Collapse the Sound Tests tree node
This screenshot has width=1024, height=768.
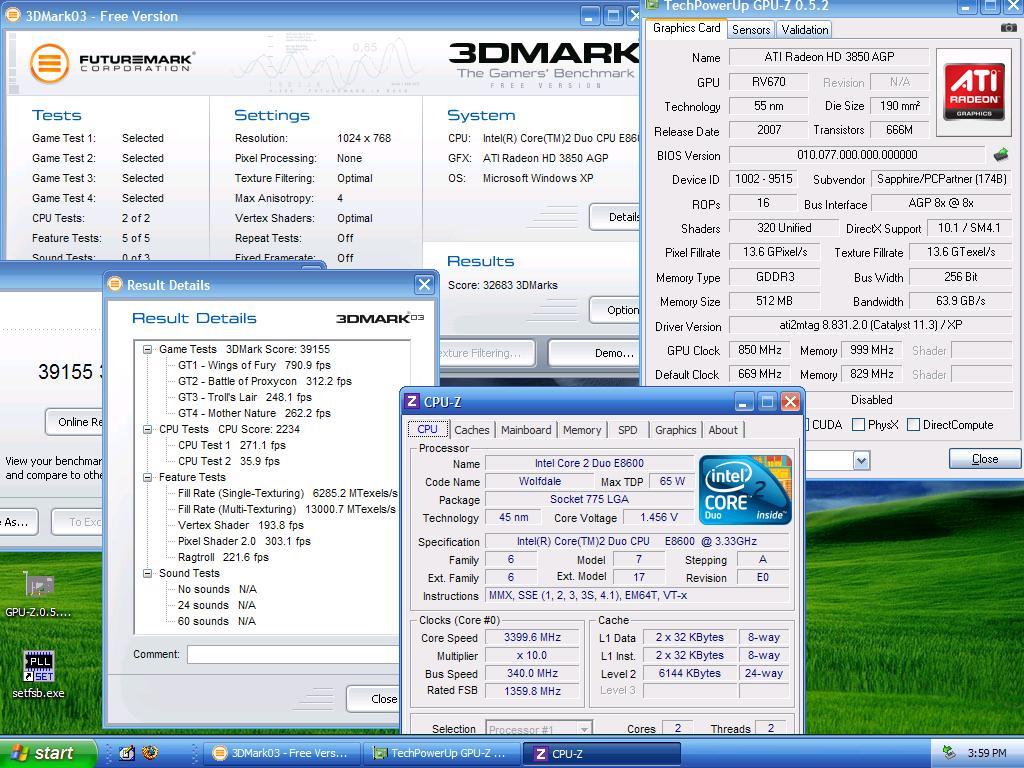point(148,573)
